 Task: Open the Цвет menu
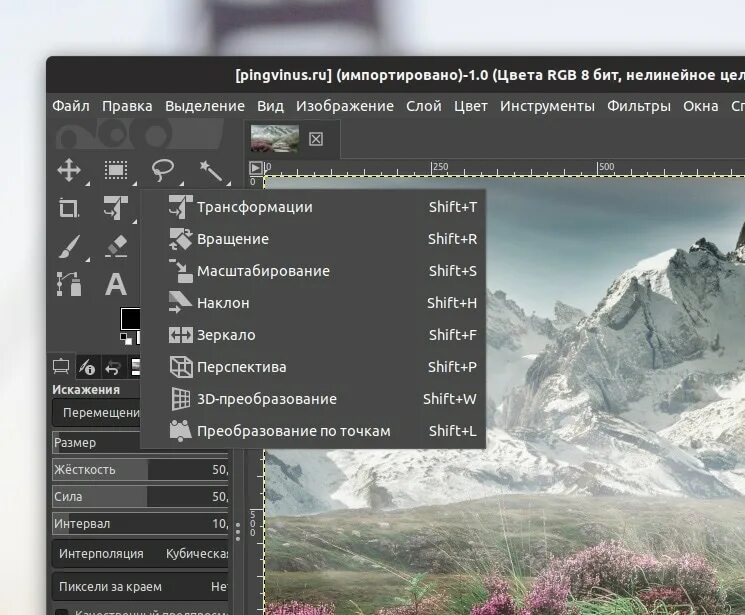pos(471,106)
